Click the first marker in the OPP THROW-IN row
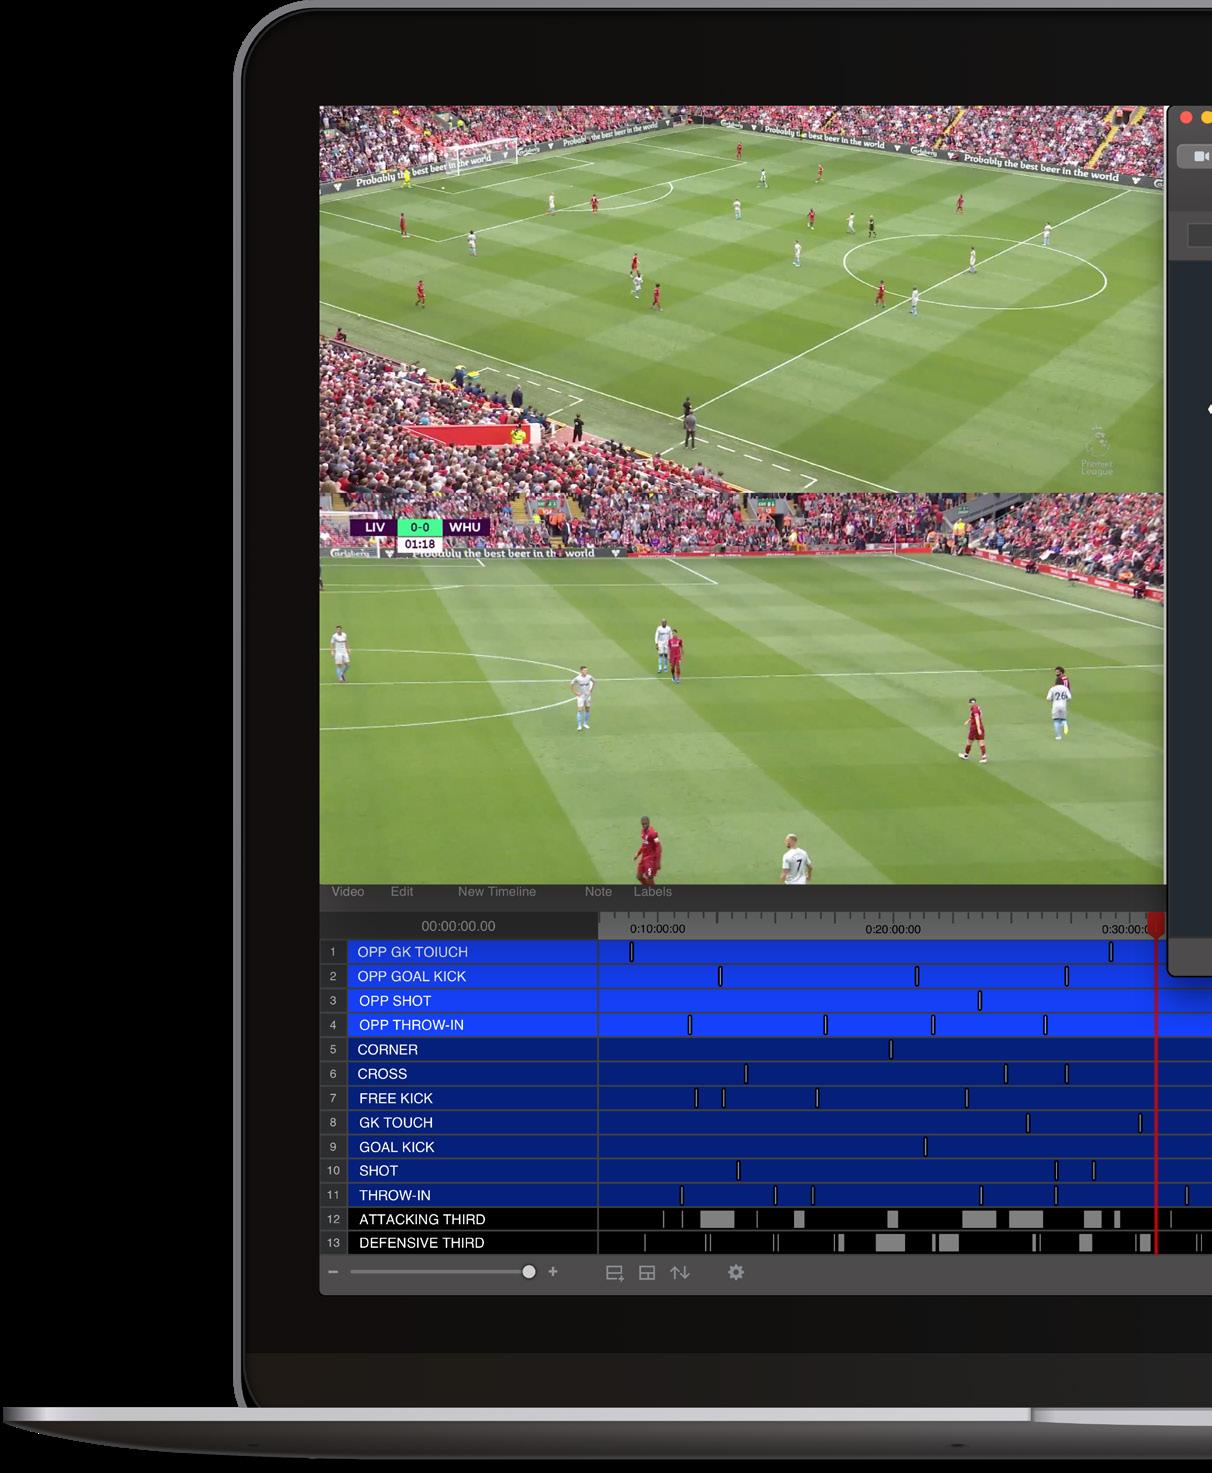The width and height of the screenshot is (1212, 1473). [x=690, y=1025]
